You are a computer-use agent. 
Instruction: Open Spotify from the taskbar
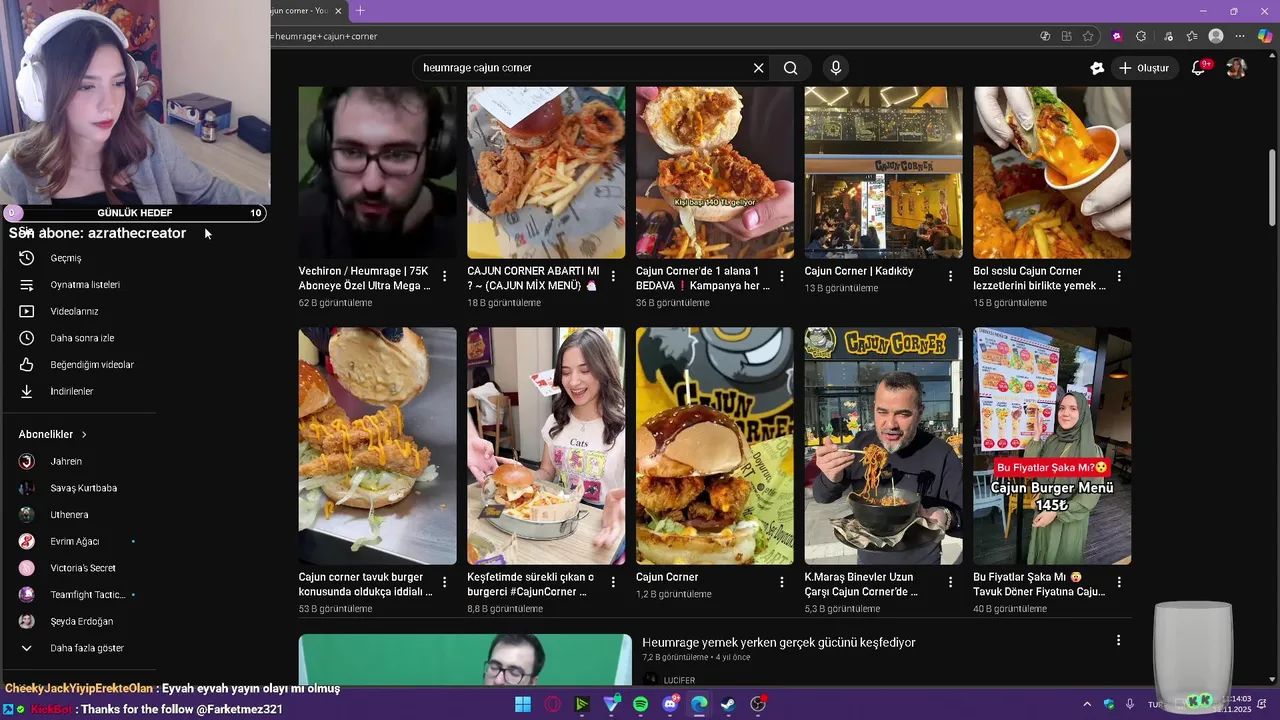coord(641,704)
